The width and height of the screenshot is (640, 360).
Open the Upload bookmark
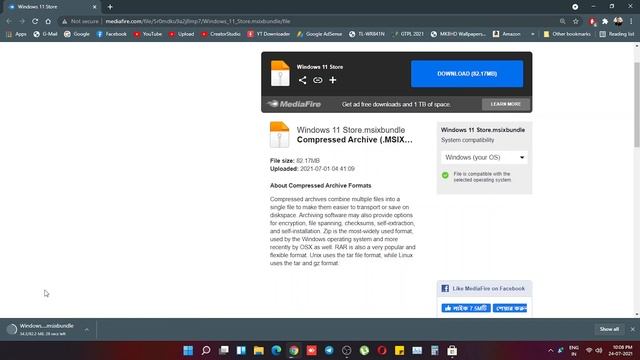(181, 34)
